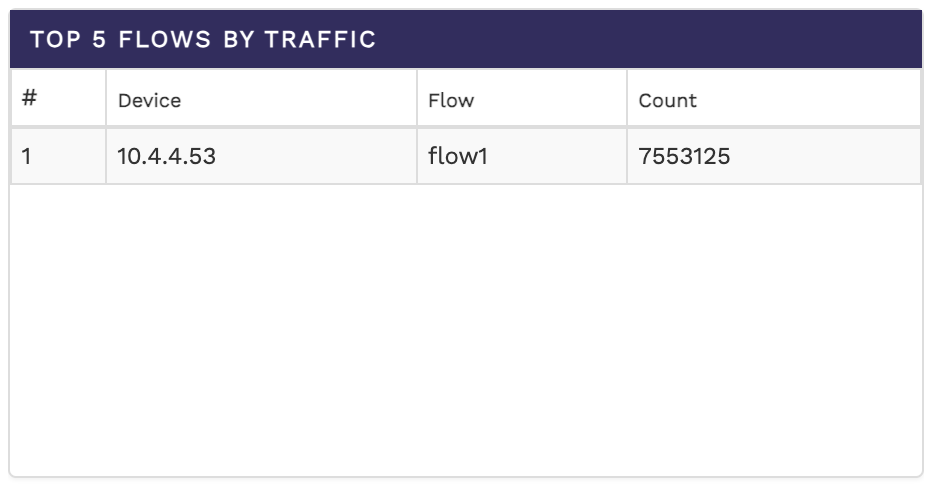This screenshot has height=490, width=932.
Task: Click divider between 10.4.4.53 and flow1 cells
Action: (x=417, y=156)
